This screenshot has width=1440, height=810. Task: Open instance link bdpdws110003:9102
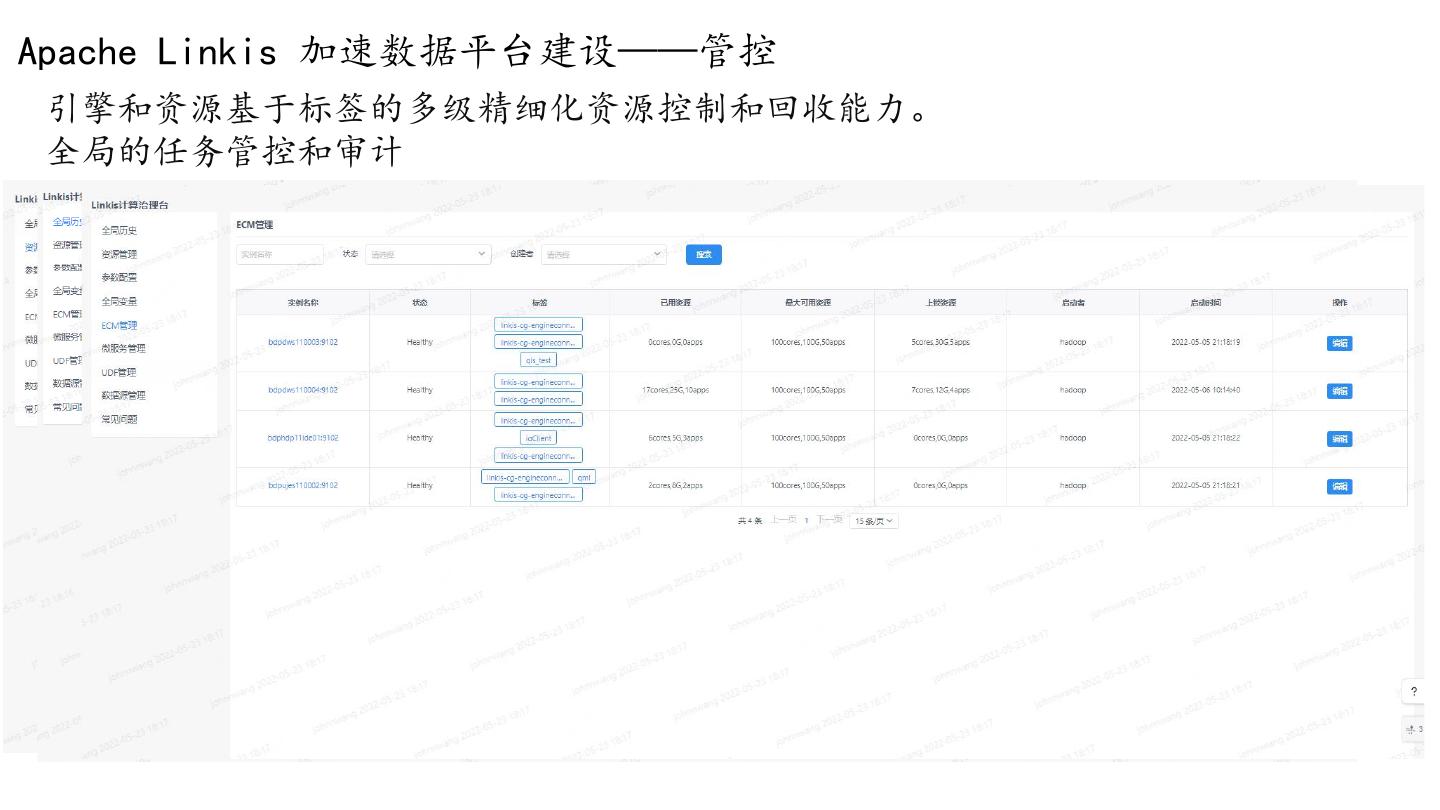[x=303, y=342]
